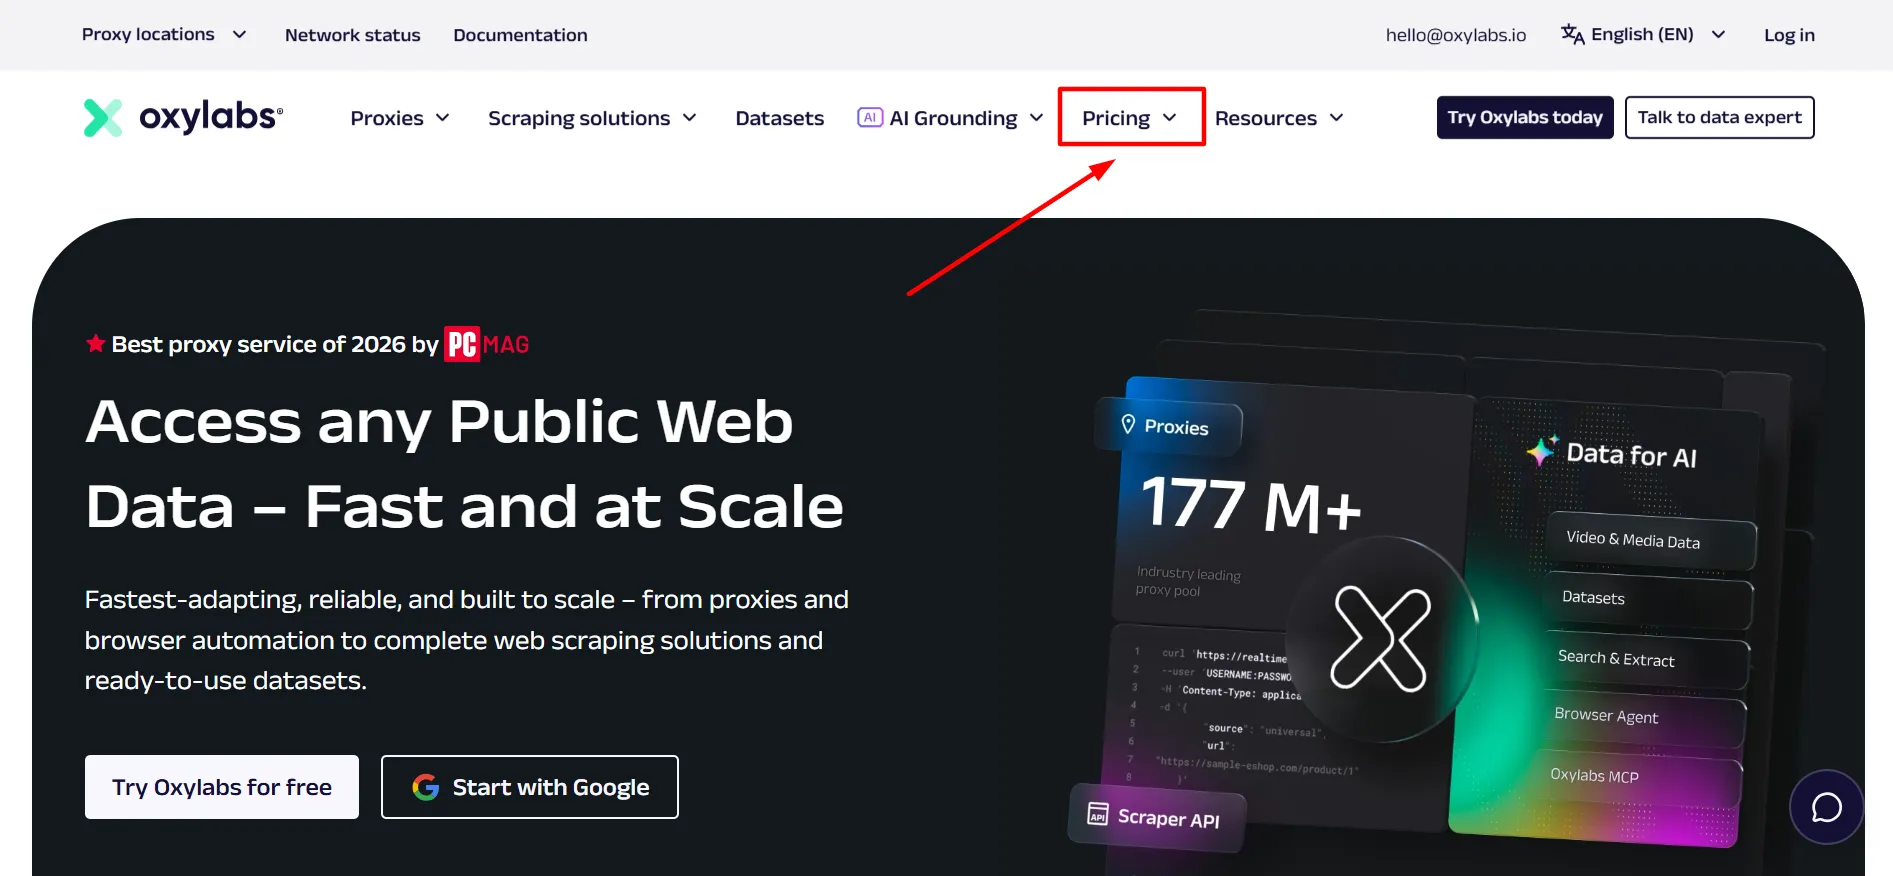This screenshot has height=876, width=1893.
Task: Click the Google logo icon in the button
Action: [x=426, y=787]
